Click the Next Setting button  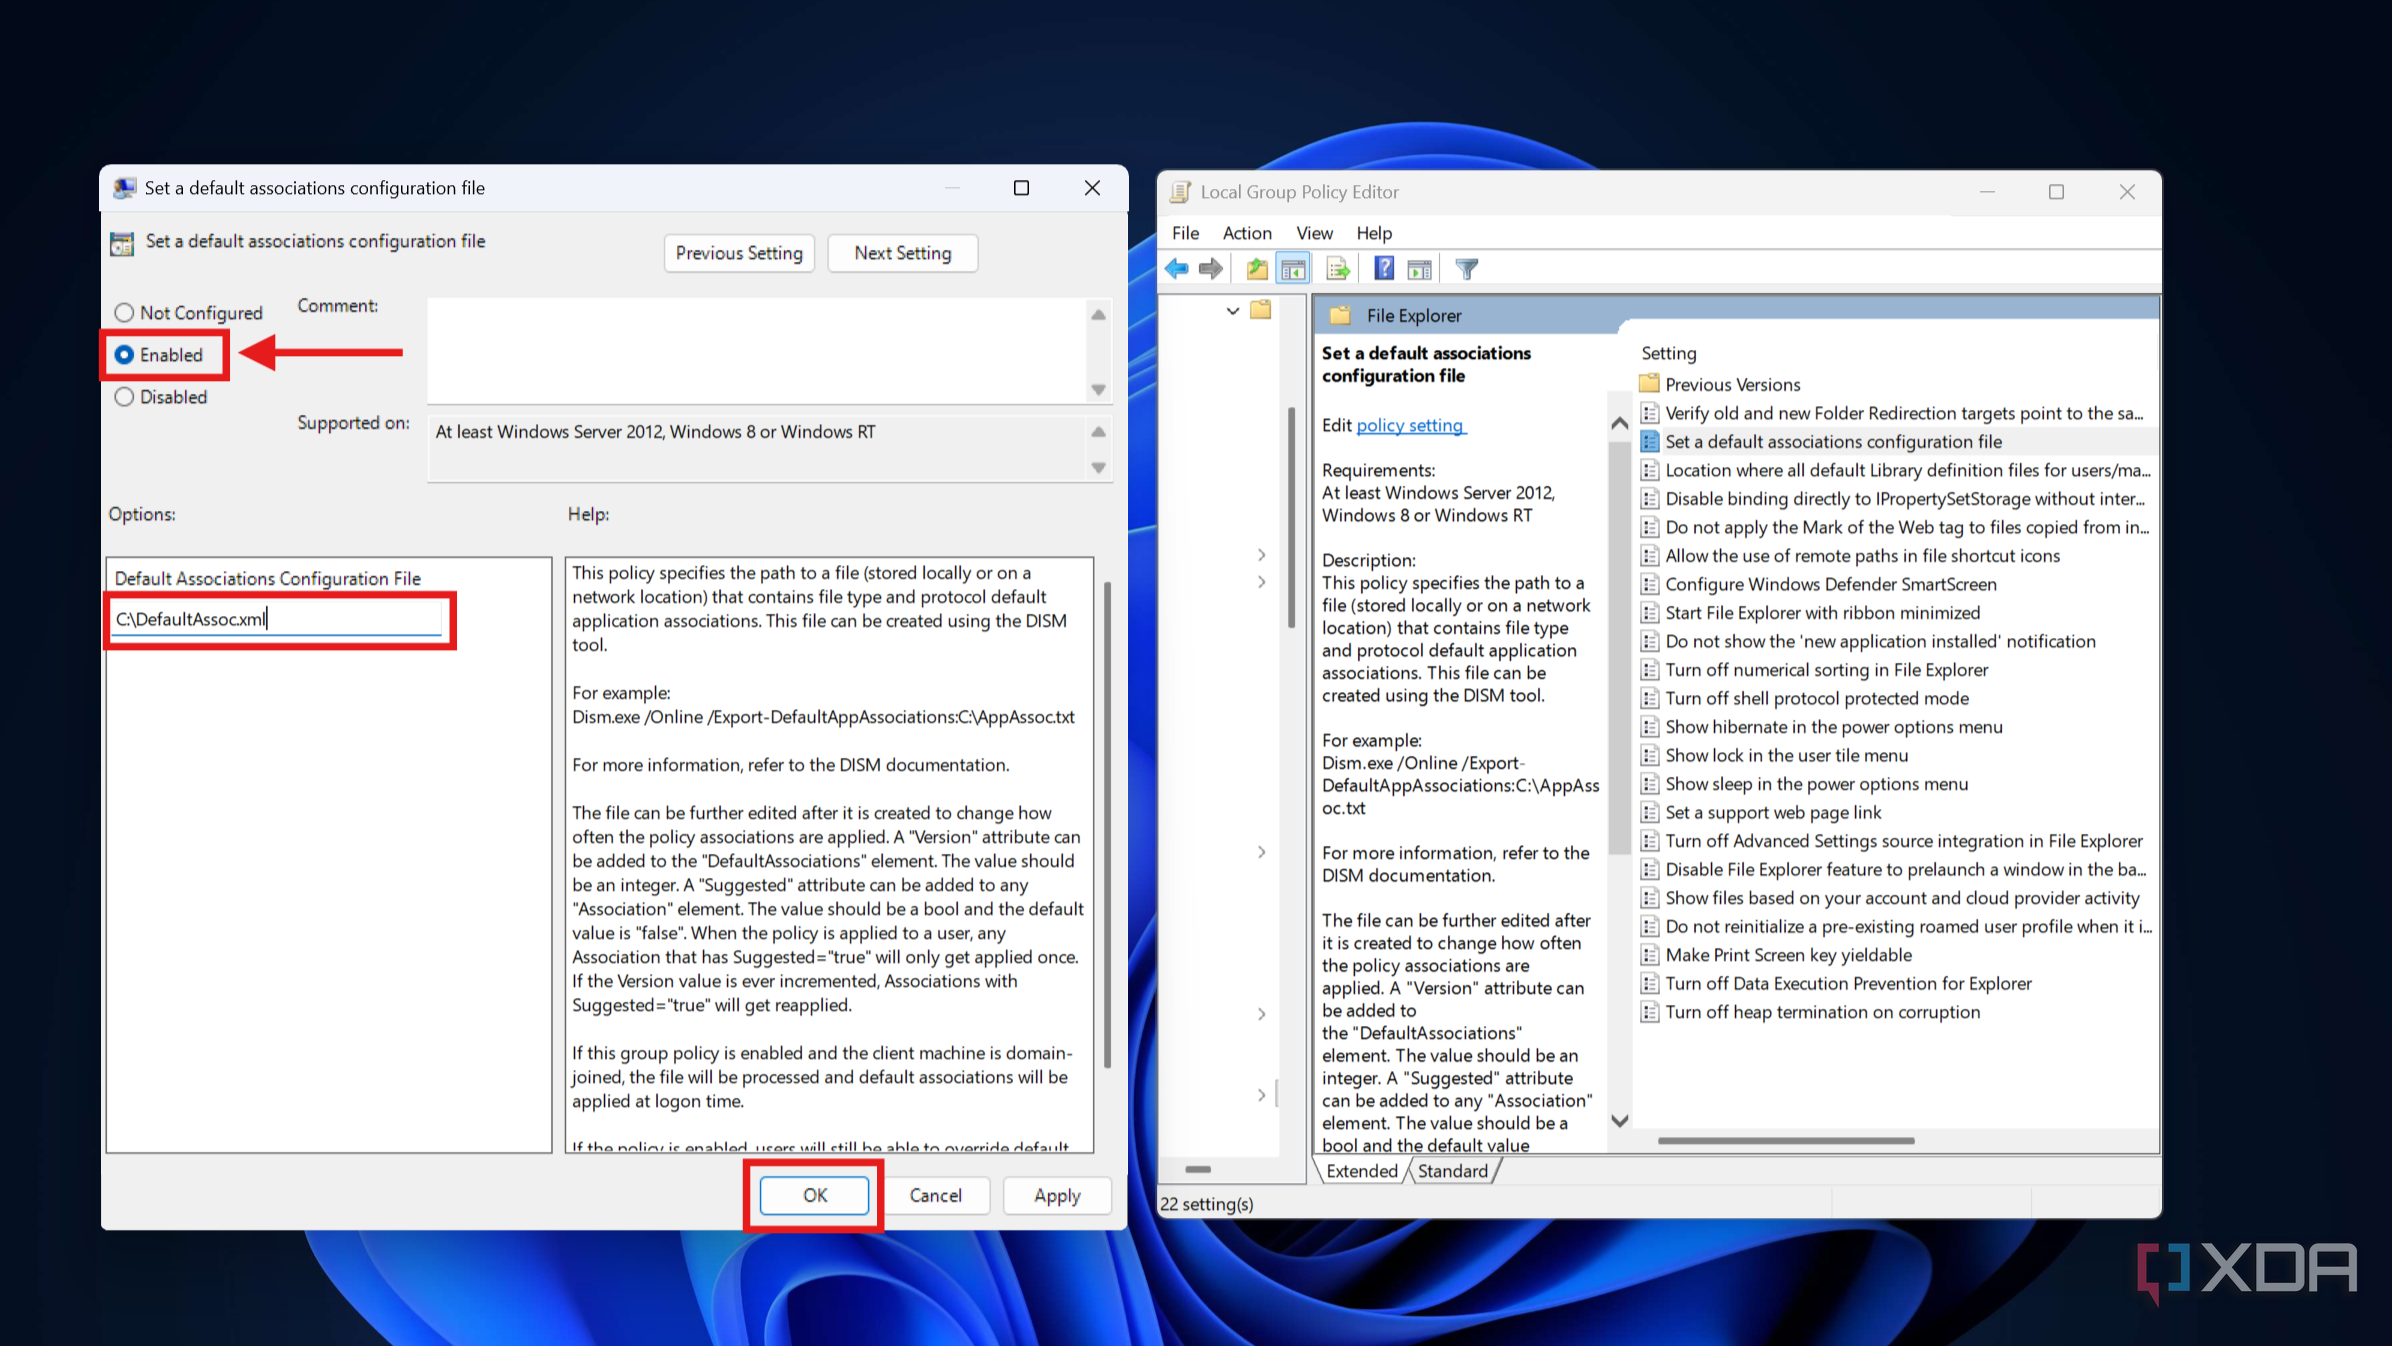click(902, 253)
